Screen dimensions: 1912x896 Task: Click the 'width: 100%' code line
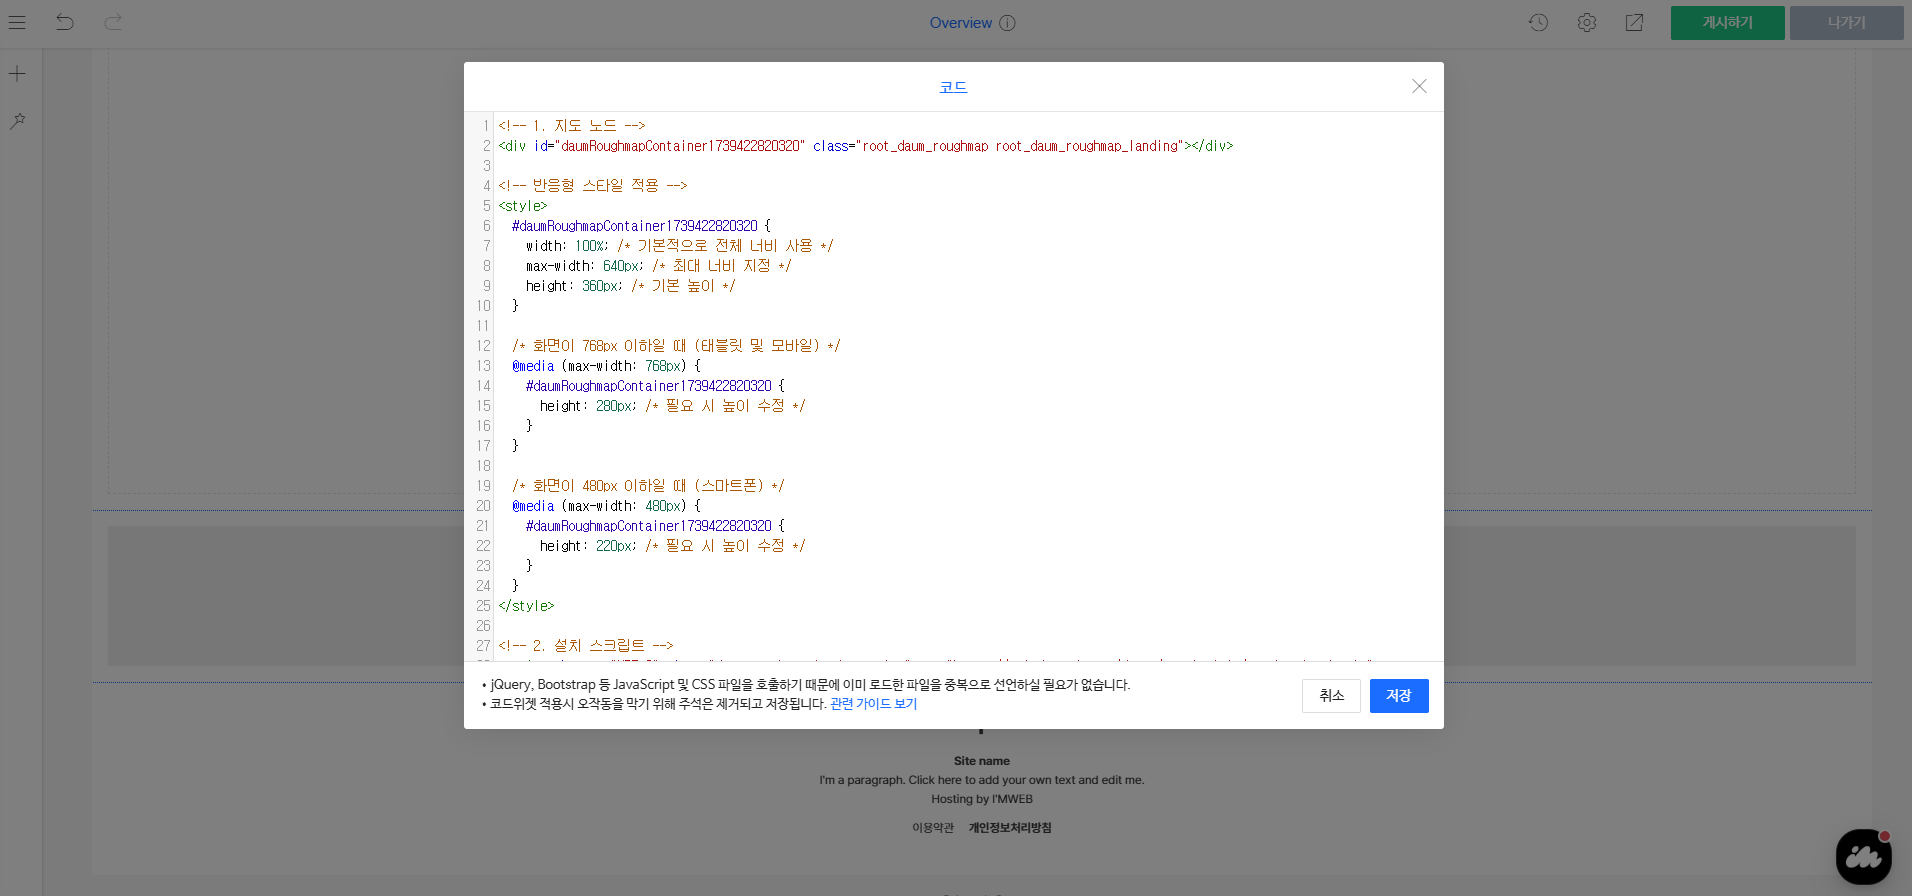[x=679, y=246]
